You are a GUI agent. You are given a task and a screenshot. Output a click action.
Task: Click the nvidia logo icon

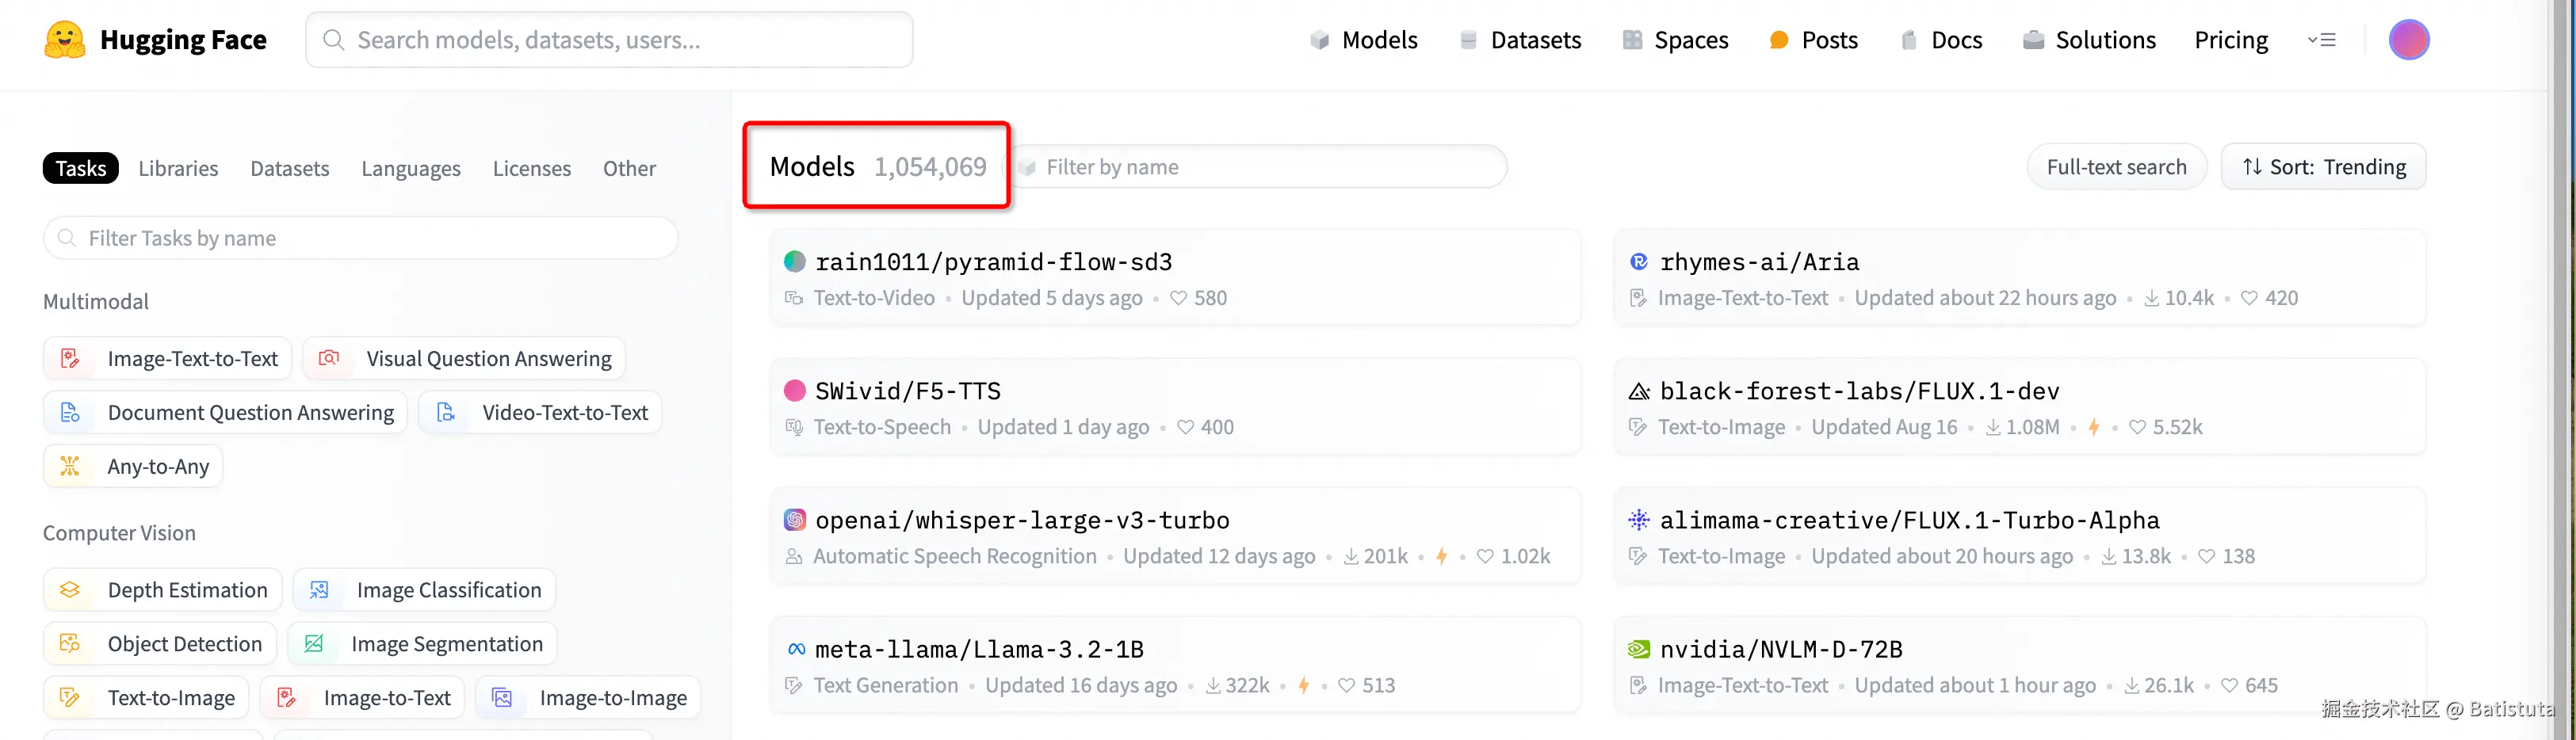coord(1639,649)
